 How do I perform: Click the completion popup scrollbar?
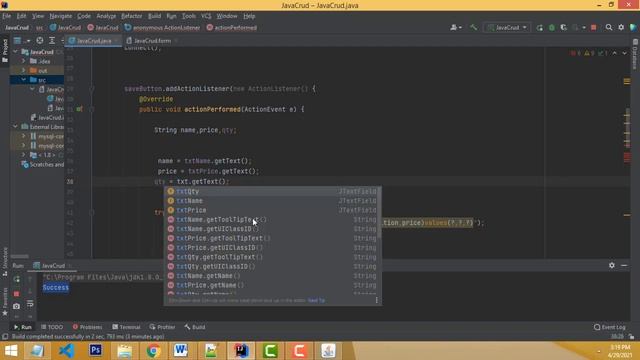[380, 212]
